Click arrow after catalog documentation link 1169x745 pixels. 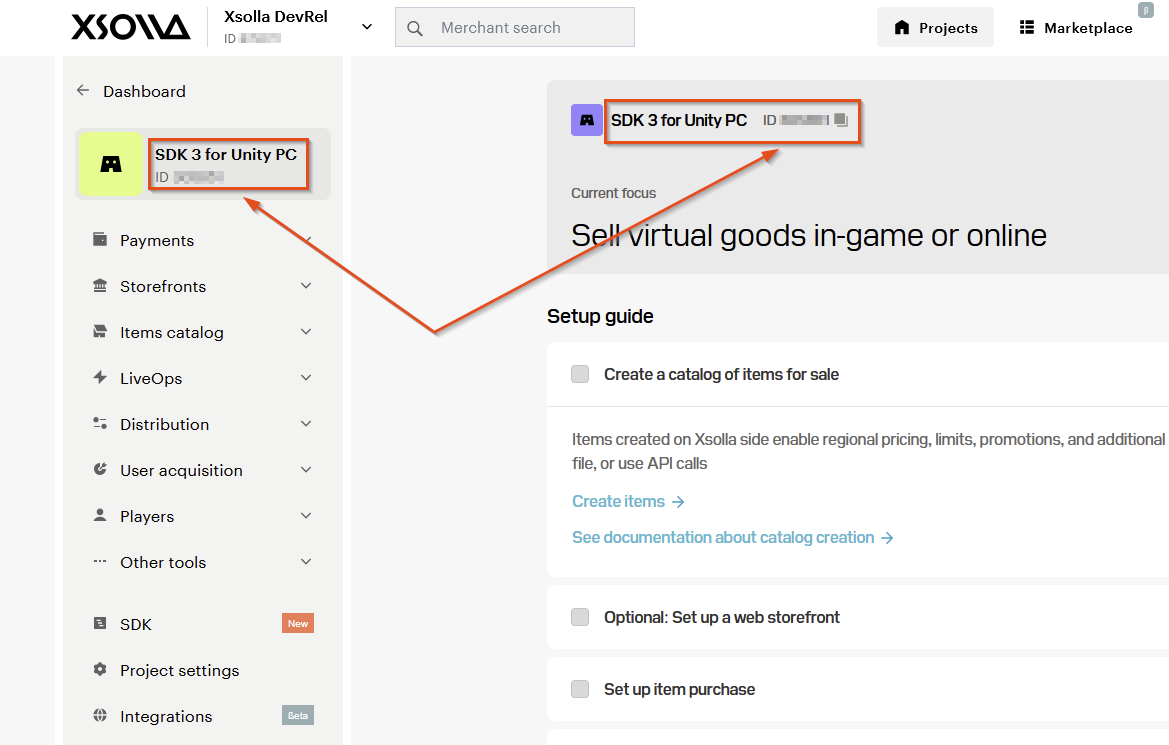coord(887,538)
